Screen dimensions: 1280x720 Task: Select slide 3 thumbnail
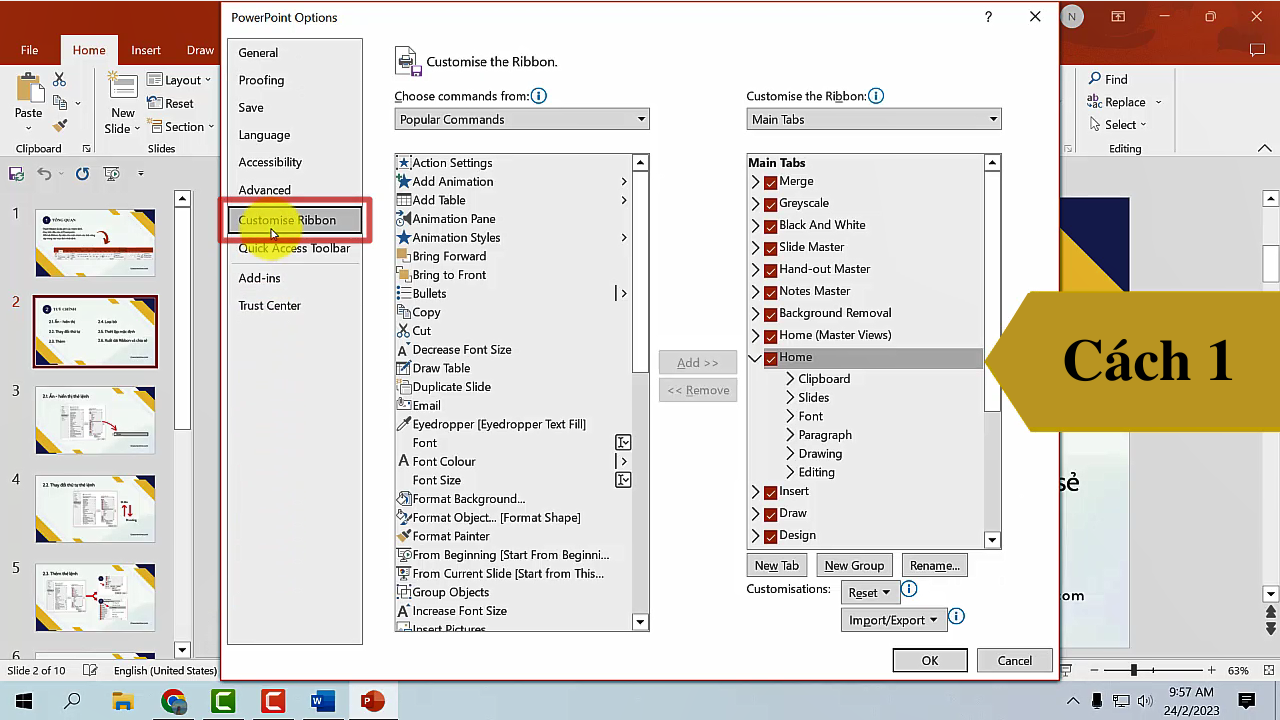tap(96, 420)
